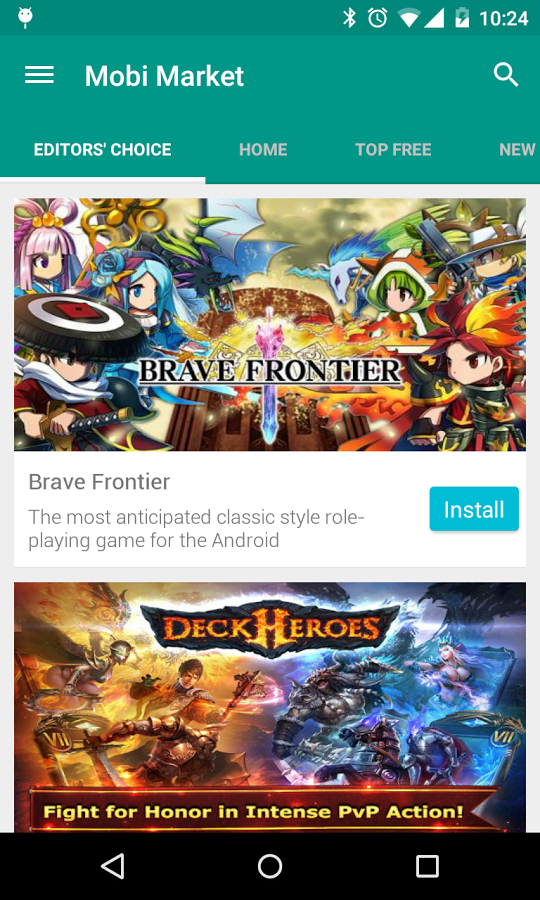Open recent apps with the square button

[428, 866]
